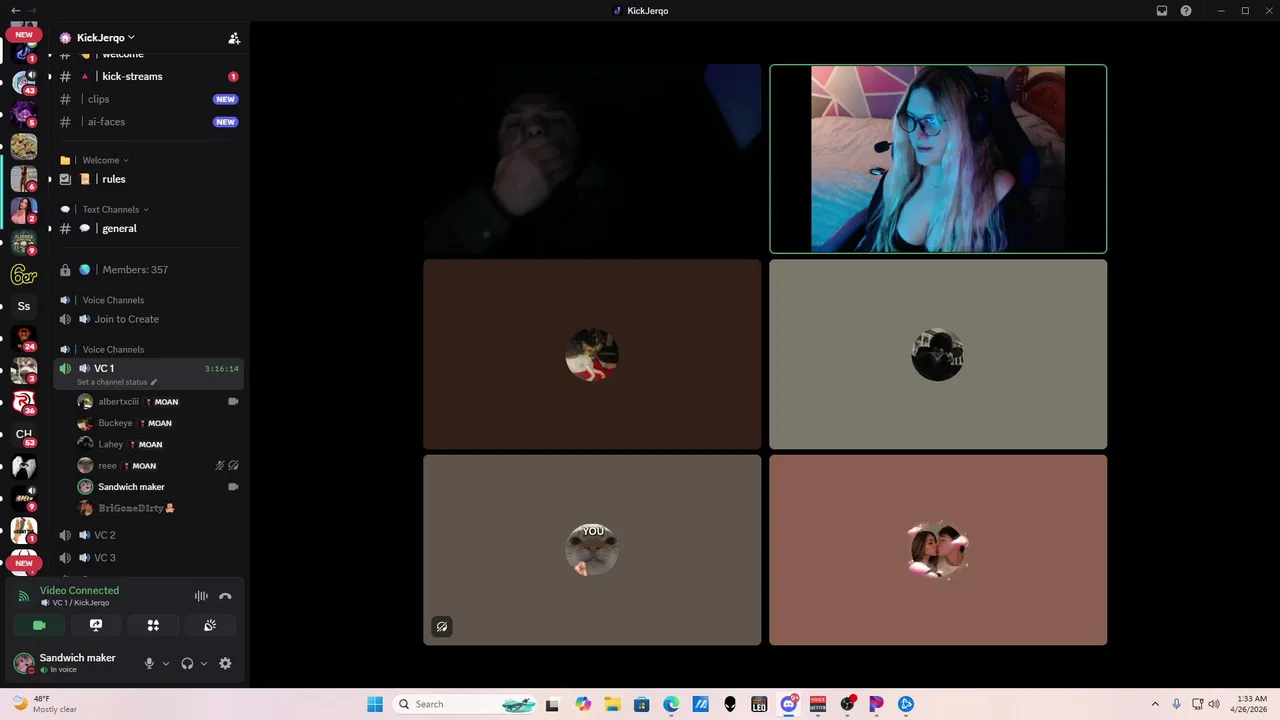The image size is (1280, 720).
Task: Click the Video Connected status text
Action: tap(79, 590)
